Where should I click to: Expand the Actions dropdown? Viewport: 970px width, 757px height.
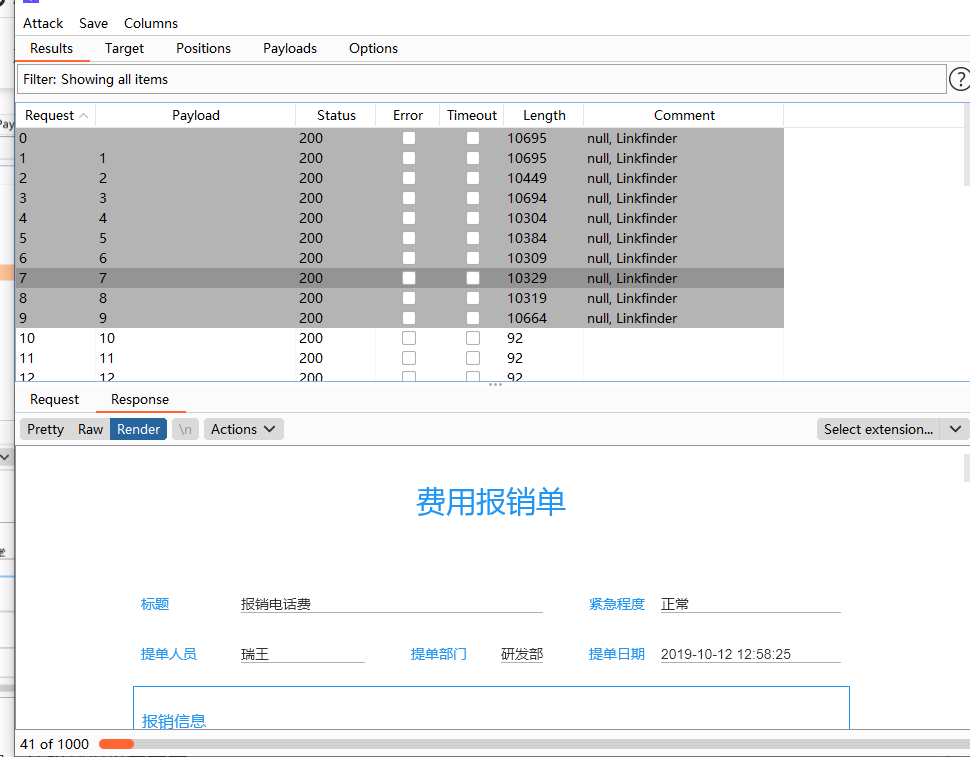(243, 429)
